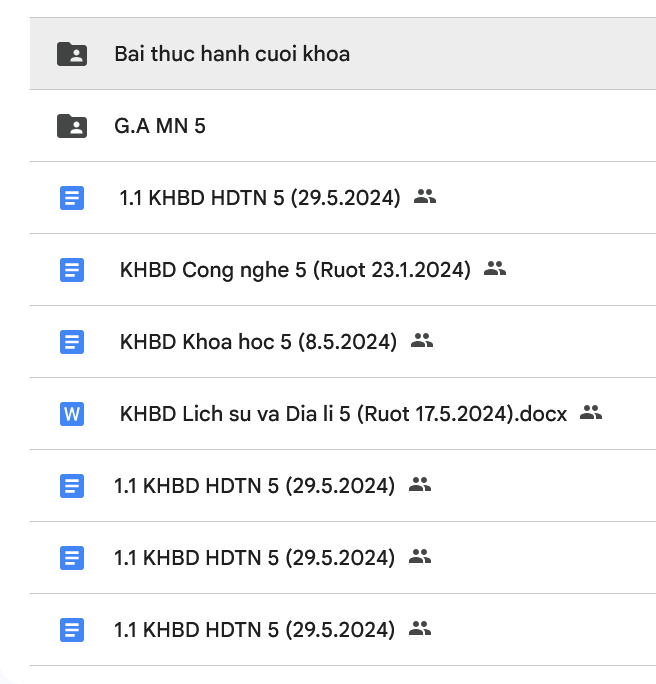Click the Google Docs icon for KHBD Cong nghe 5
Screen dimensions: 656x684
coord(72,270)
